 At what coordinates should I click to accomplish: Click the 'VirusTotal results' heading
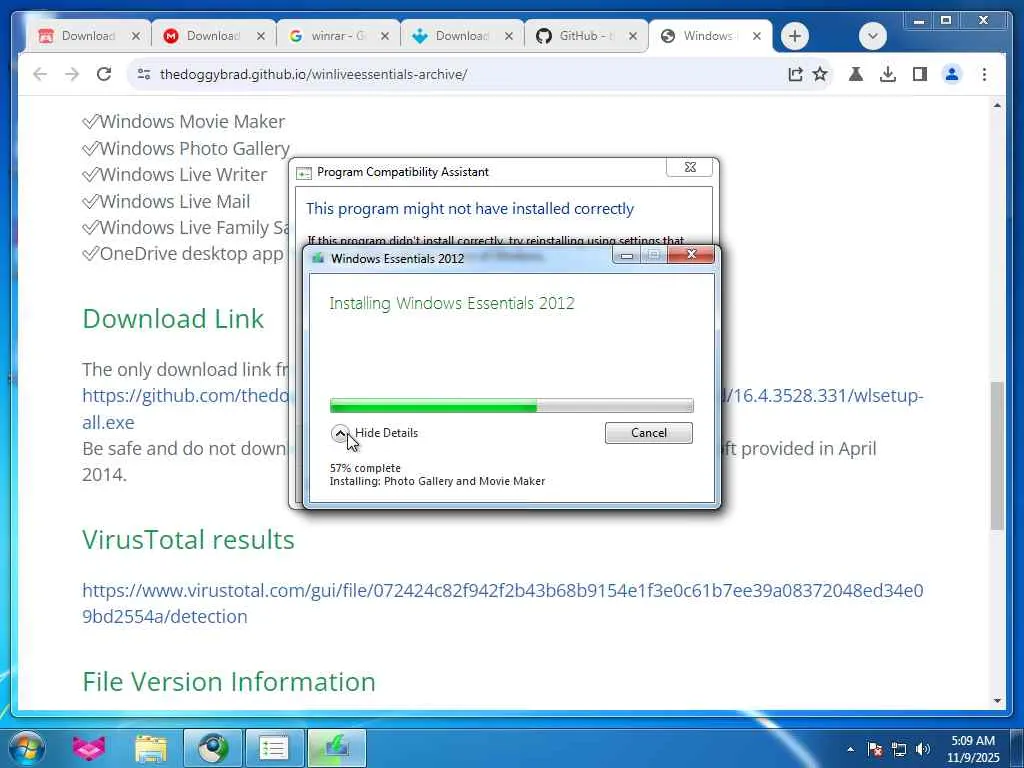tap(188, 540)
